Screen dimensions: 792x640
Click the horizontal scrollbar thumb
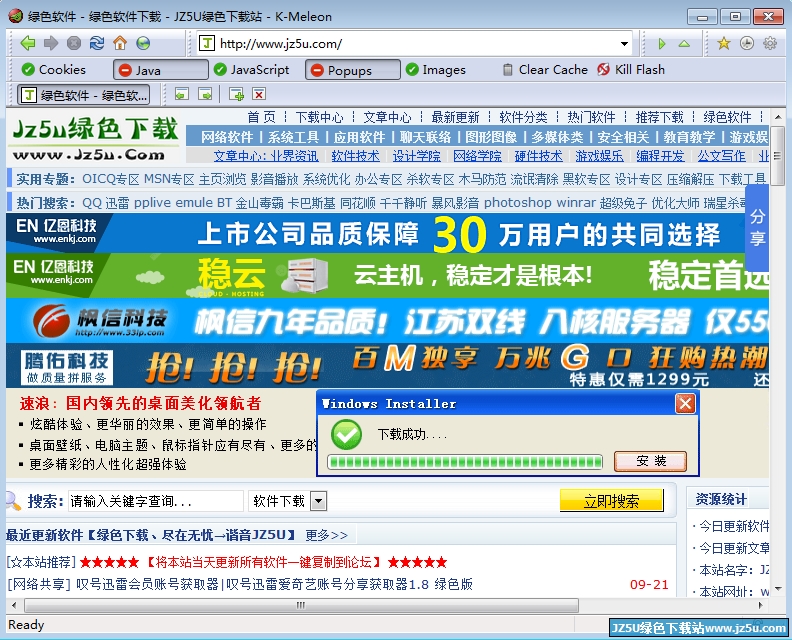coord(301,605)
